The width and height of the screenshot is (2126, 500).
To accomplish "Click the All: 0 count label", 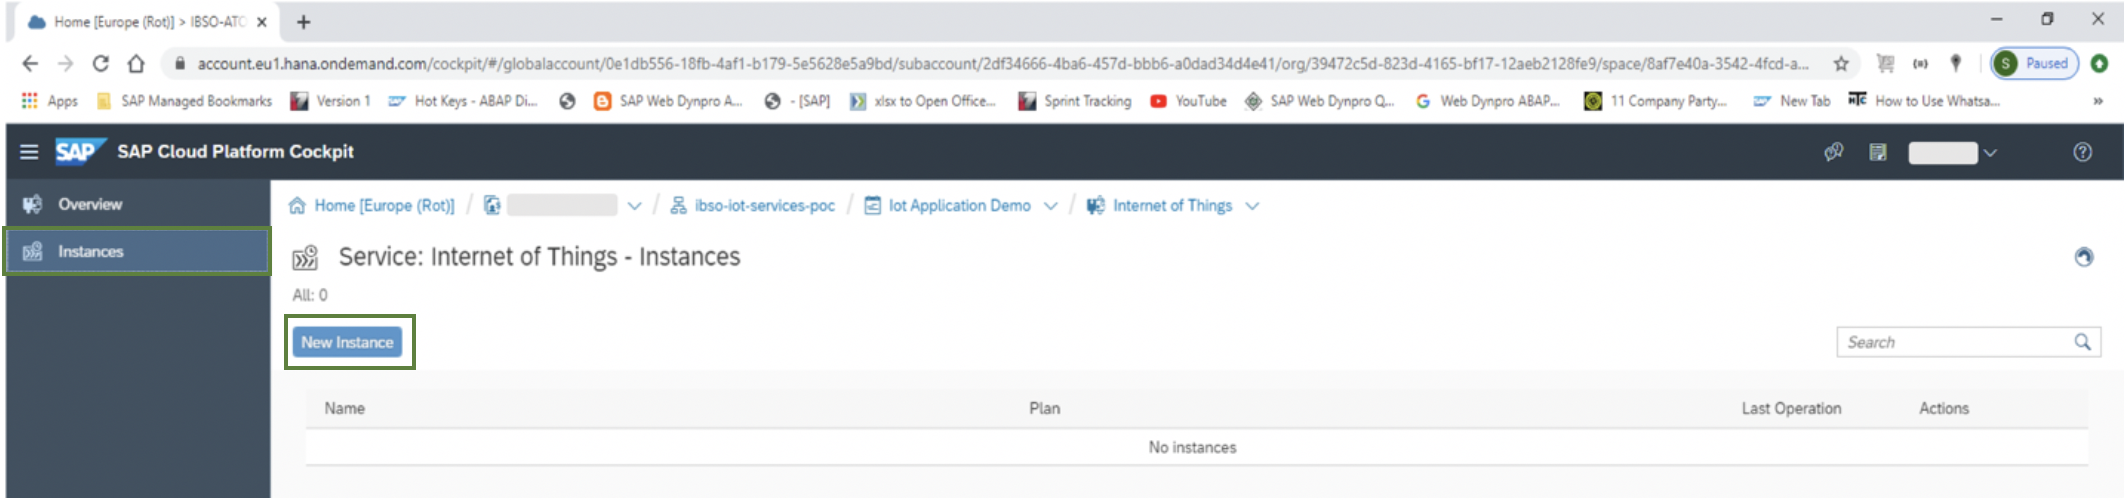I will (x=309, y=295).
